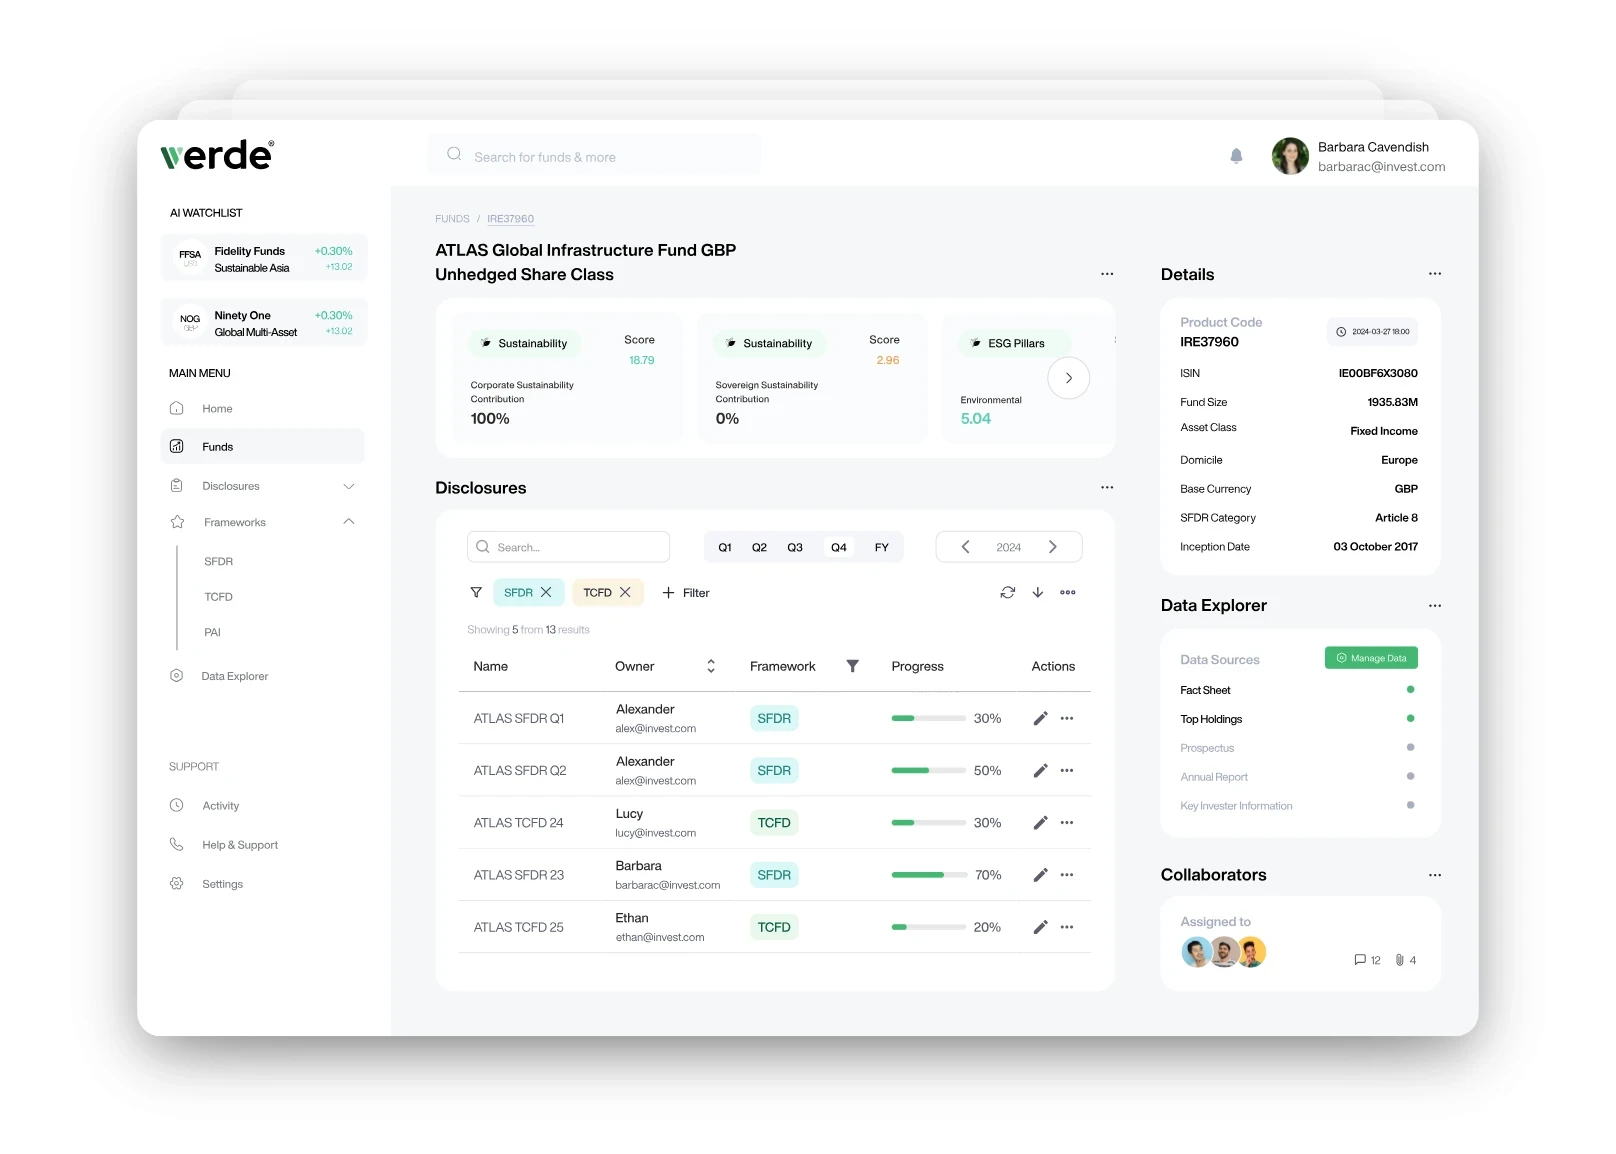Open Collaborators panel more options
The height and width of the screenshot is (1154, 1616).
[x=1435, y=875]
